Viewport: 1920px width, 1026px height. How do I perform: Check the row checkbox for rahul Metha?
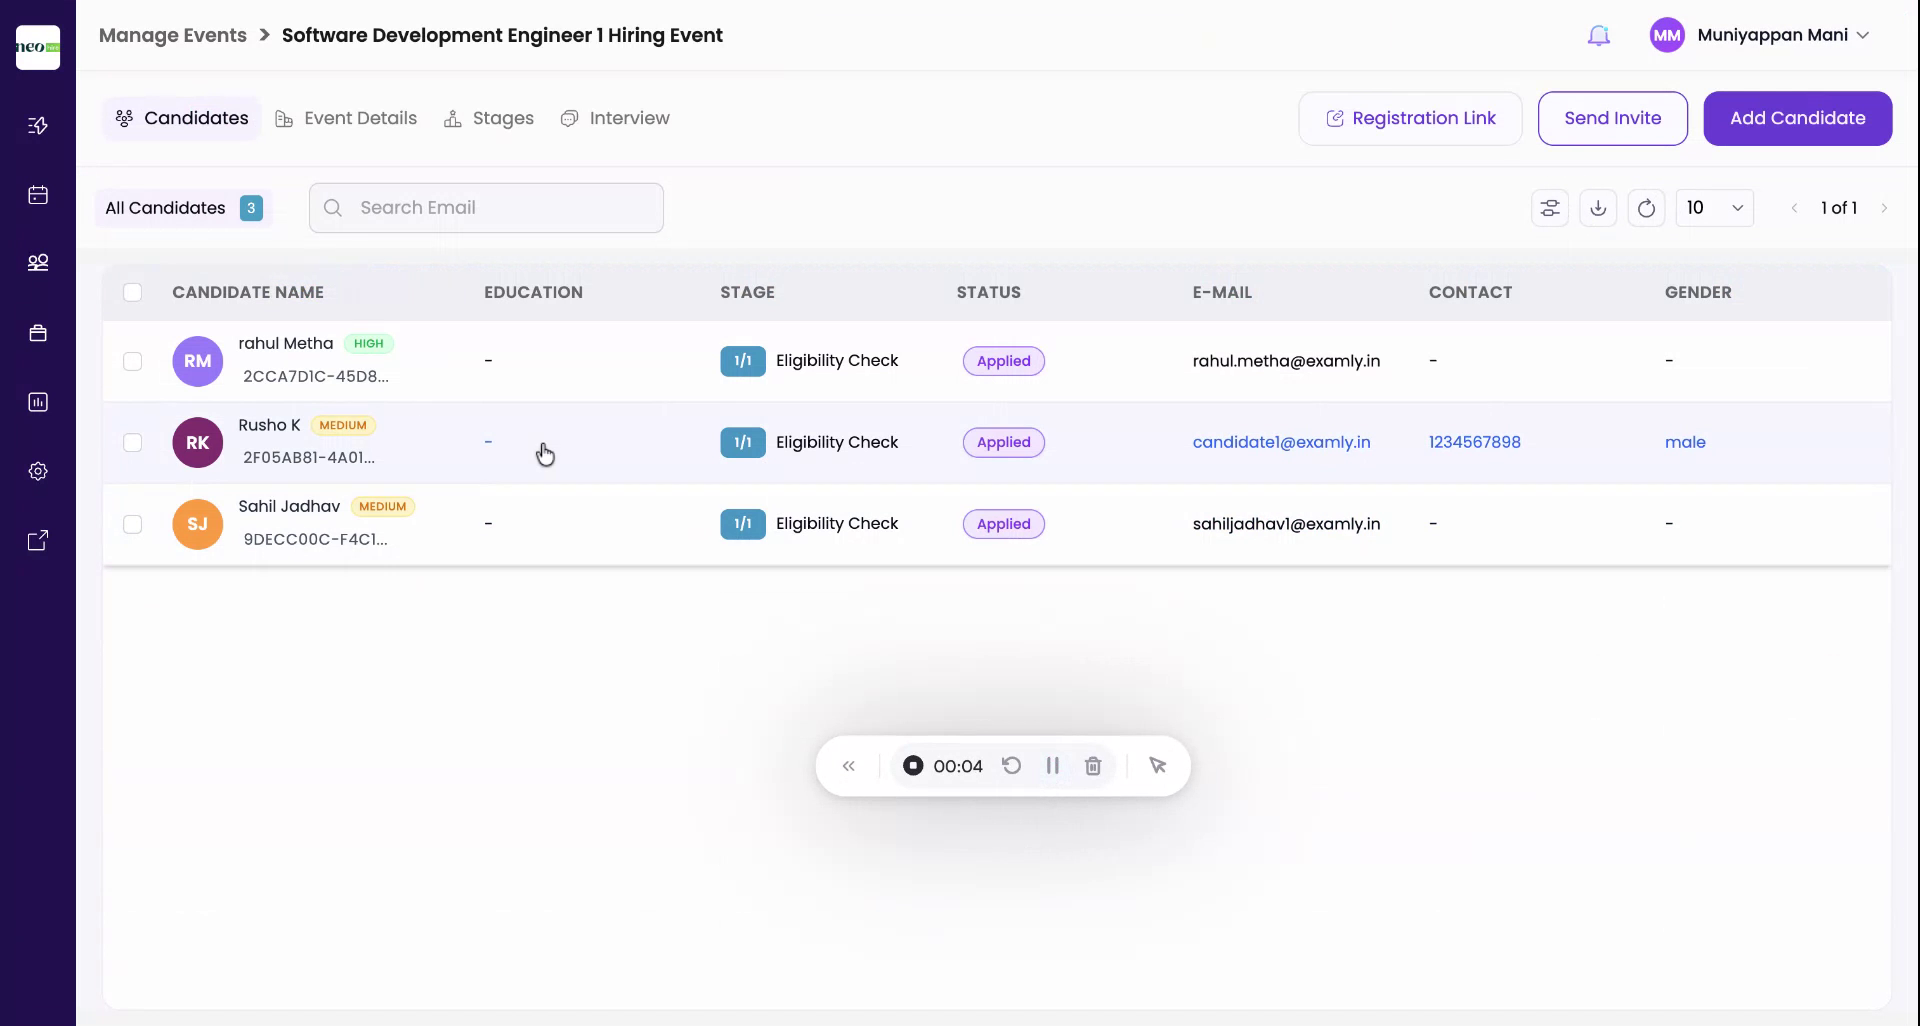[x=133, y=361]
